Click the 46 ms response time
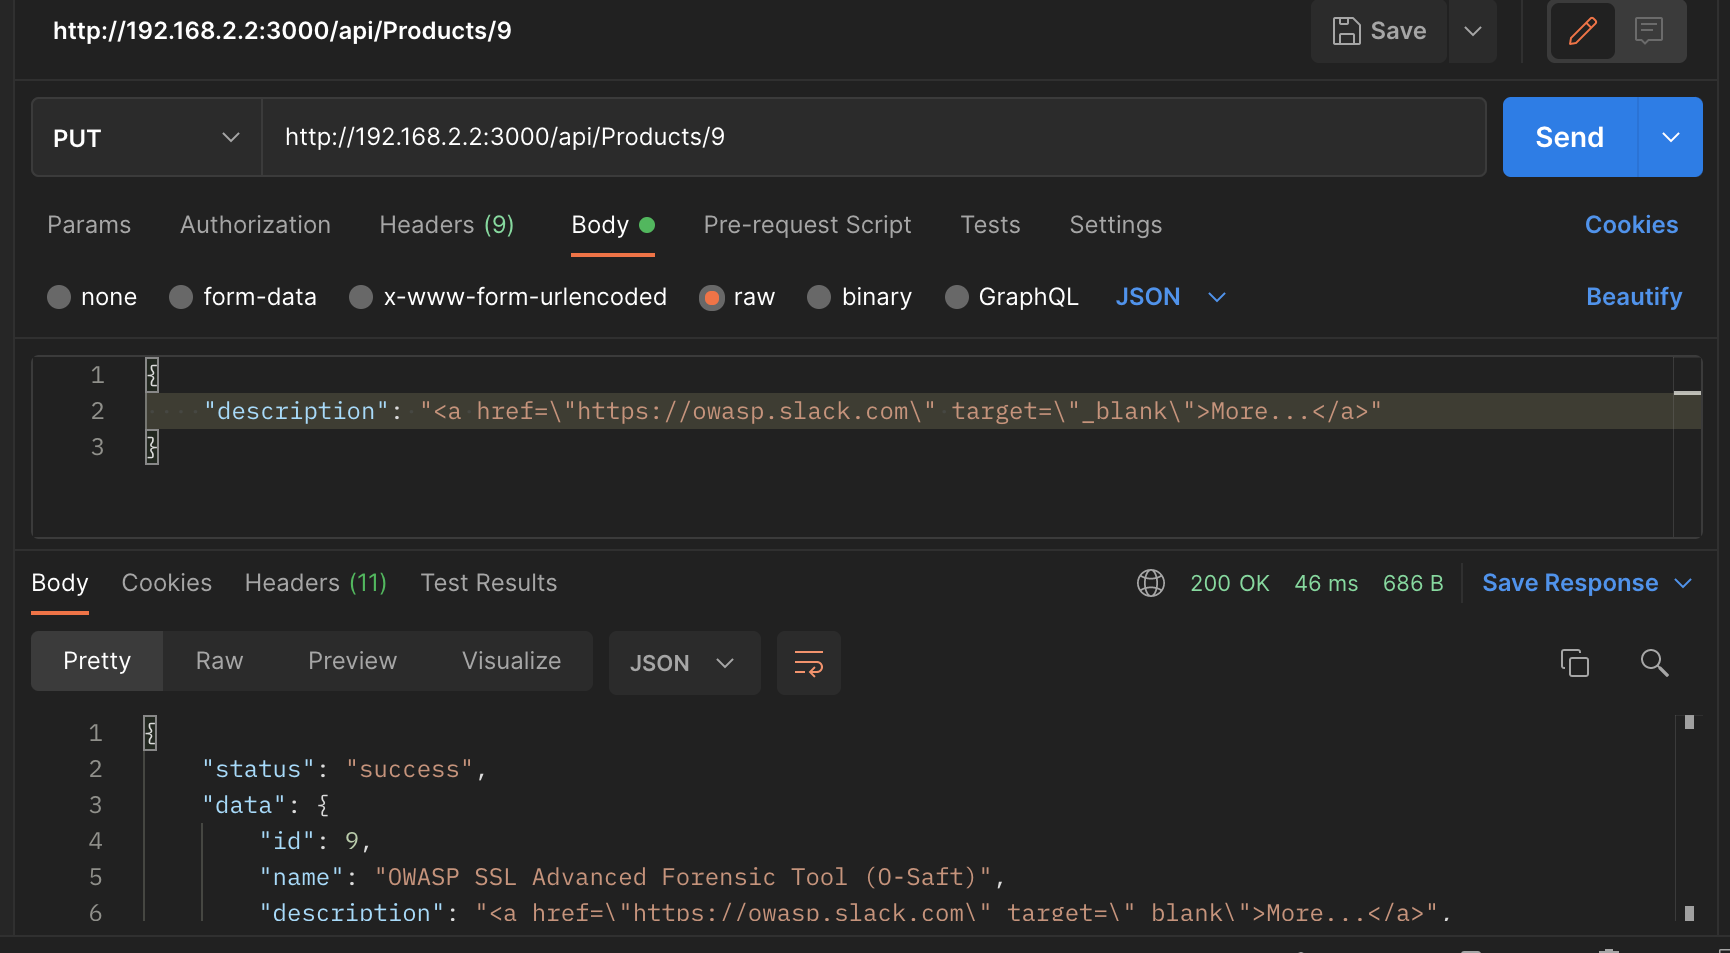The width and height of the screenshot is (1730, 953). [1326, 583]
